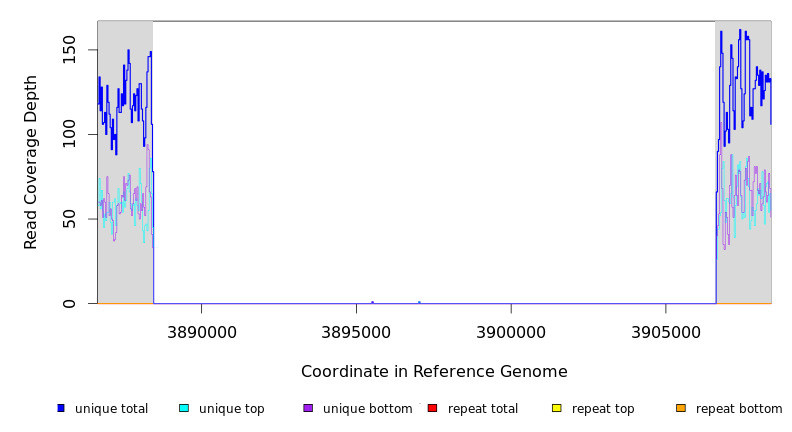792x432 pixels.
Task: Click the 3905000 x-axis tick label
Action: (x=666, y=332)
